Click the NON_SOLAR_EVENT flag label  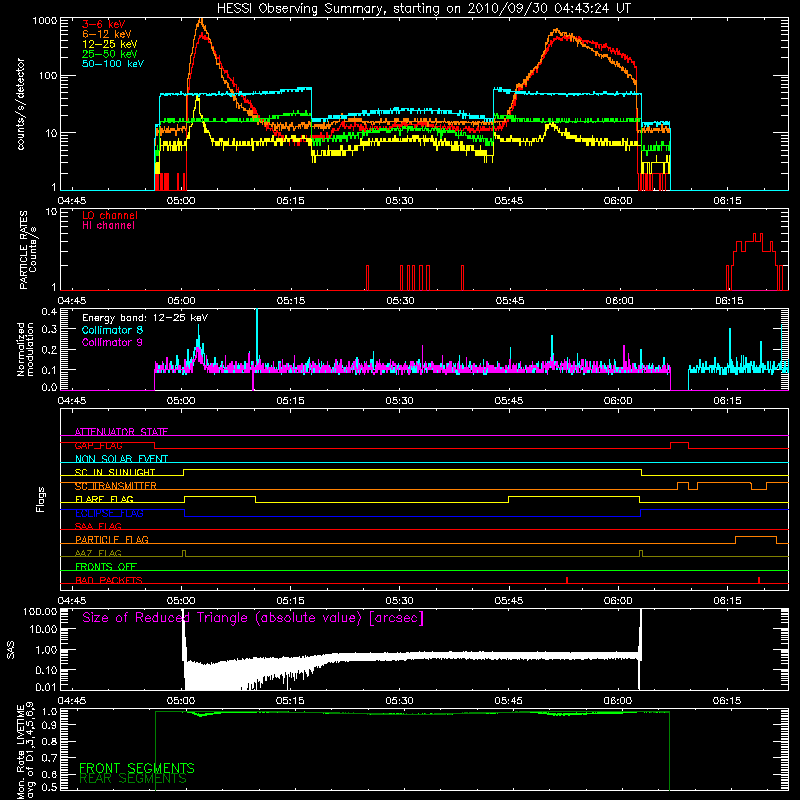coord(121,459)
